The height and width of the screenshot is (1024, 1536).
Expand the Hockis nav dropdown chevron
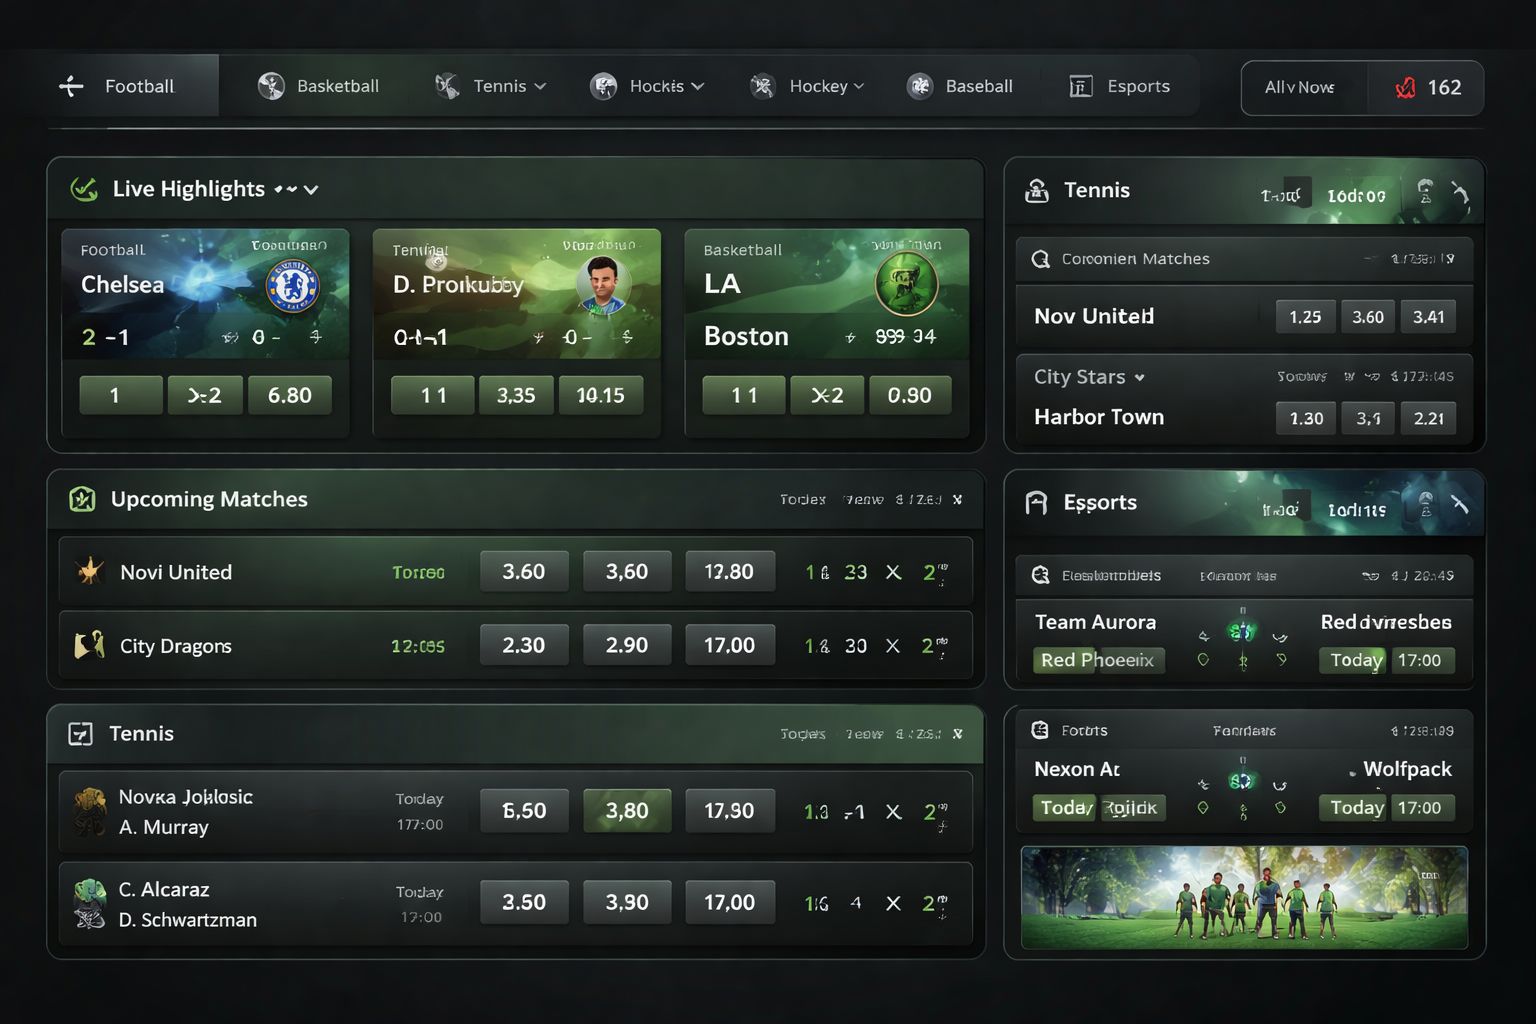[x=698, y=86]
